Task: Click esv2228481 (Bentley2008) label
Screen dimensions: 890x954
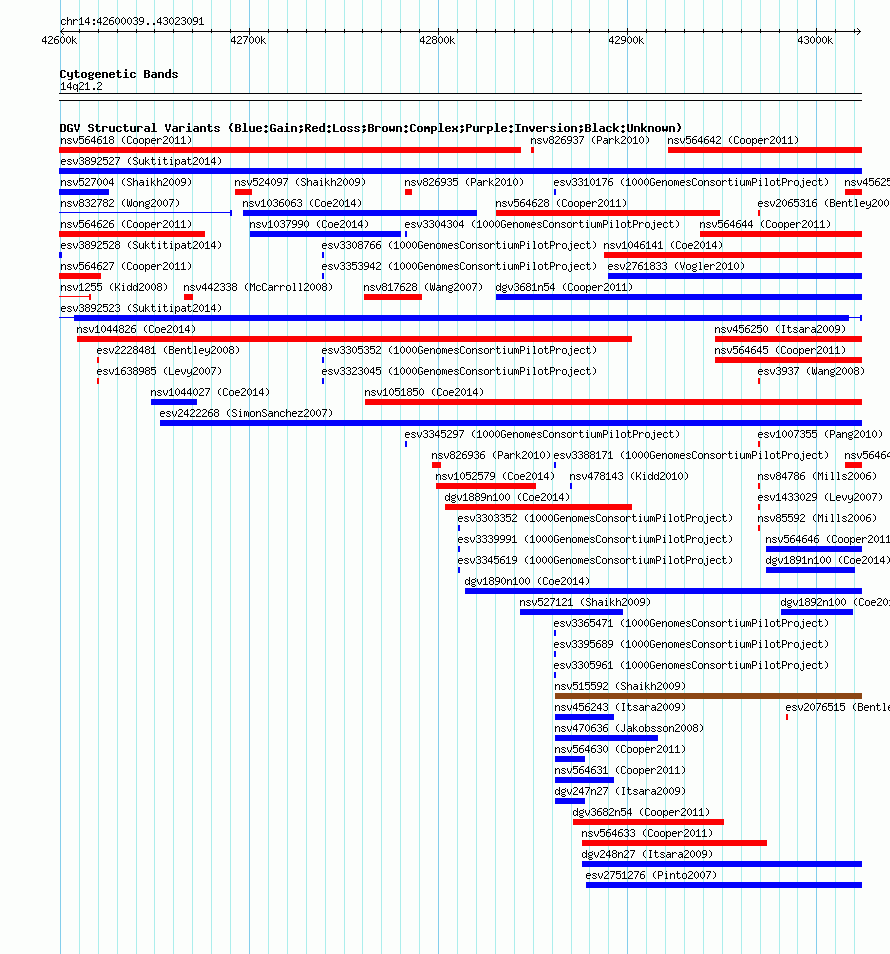Action: coord(168,350)
